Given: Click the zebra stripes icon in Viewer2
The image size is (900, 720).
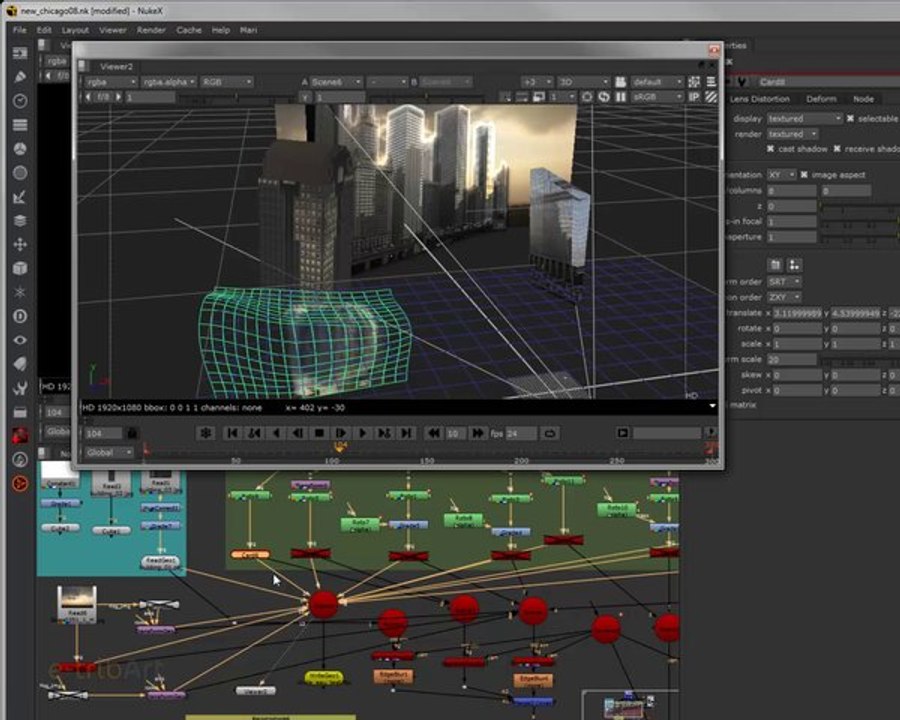Looking at the screenshot, I should [x=711, y=97].
